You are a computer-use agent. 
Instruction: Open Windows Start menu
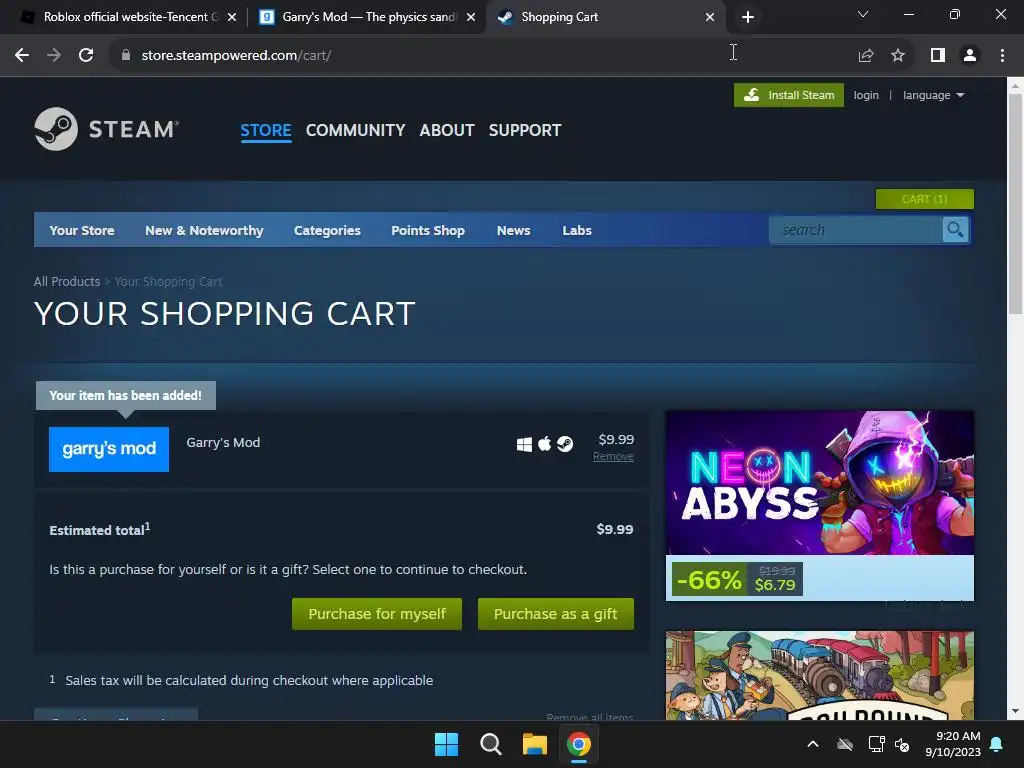[447, 744]
